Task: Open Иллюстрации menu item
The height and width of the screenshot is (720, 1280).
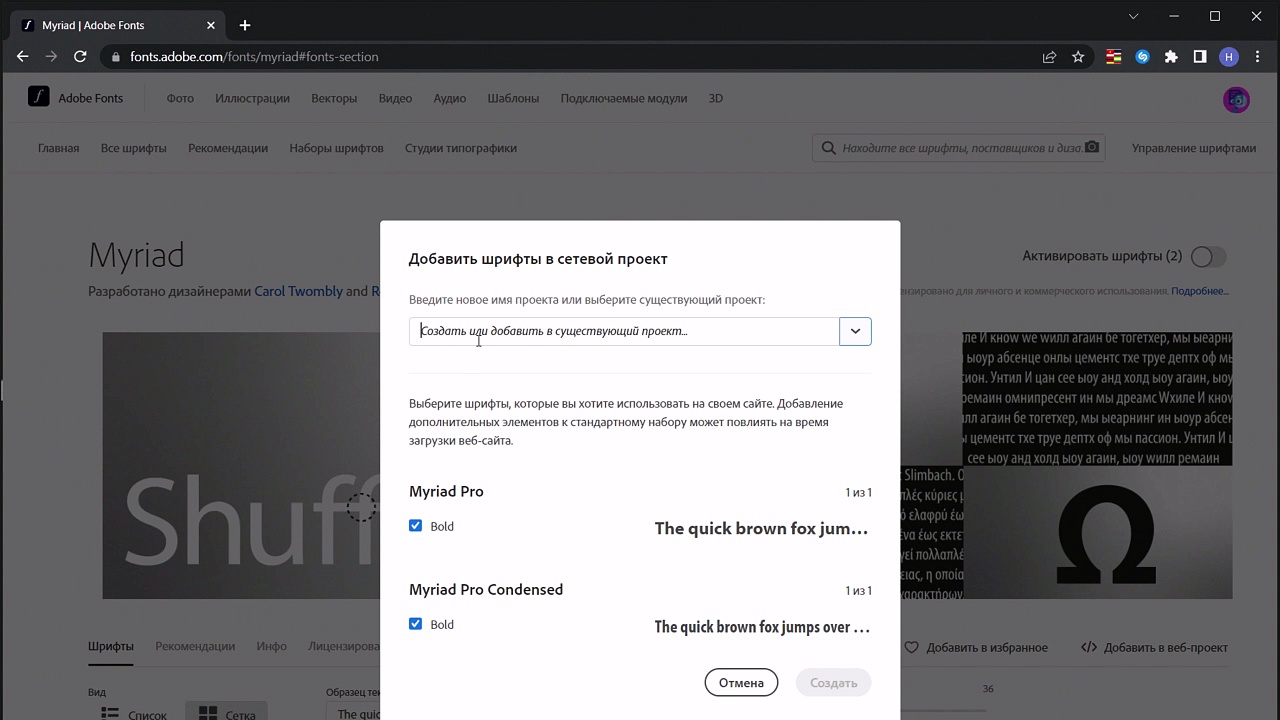Action: (252, 98)
